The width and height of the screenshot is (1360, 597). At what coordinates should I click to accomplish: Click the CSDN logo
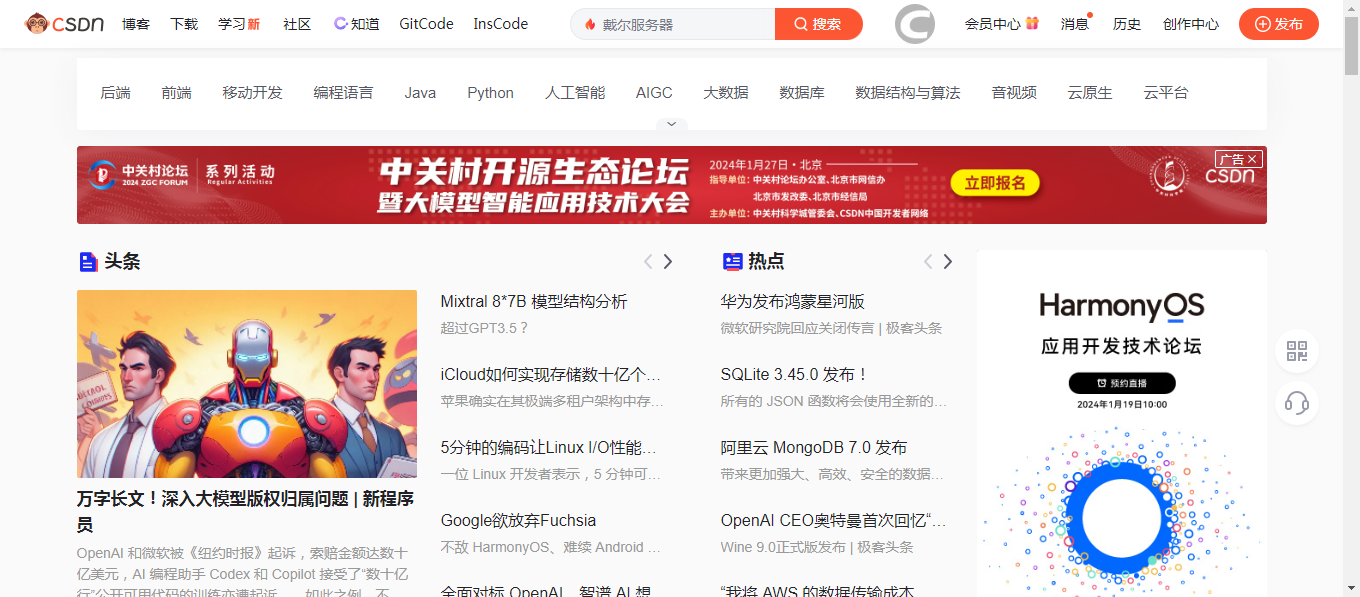(x=65, y=23)
